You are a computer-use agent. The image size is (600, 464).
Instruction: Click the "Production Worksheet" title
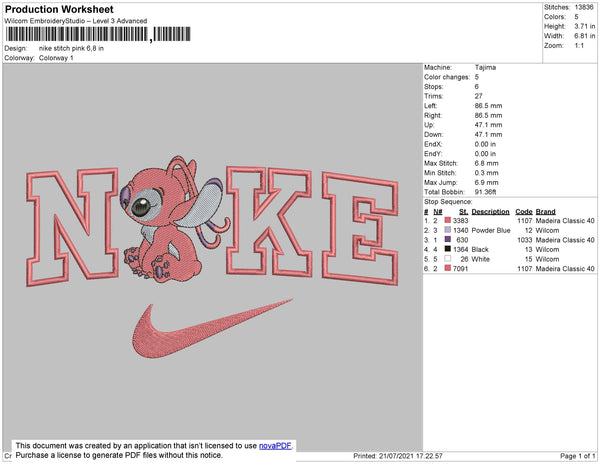pyautogui.click(x=59, y=9)
